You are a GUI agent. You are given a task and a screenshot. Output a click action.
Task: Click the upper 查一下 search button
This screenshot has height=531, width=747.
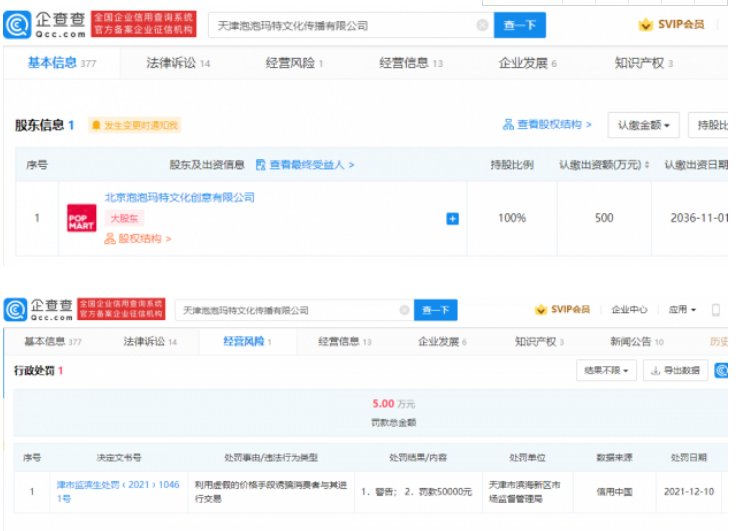pos(520,25)
